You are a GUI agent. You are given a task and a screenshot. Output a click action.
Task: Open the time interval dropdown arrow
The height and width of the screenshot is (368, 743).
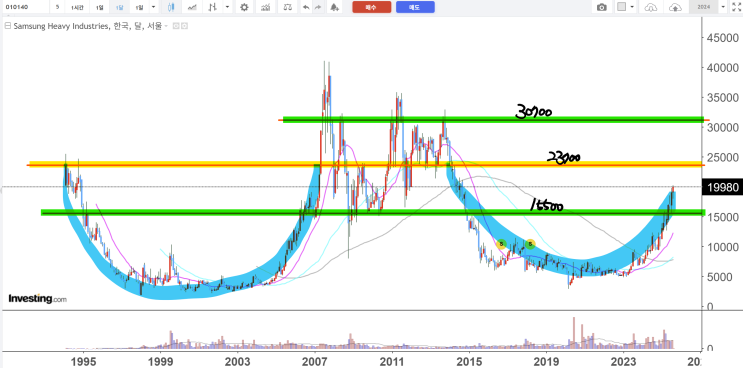tap(153, 7)
